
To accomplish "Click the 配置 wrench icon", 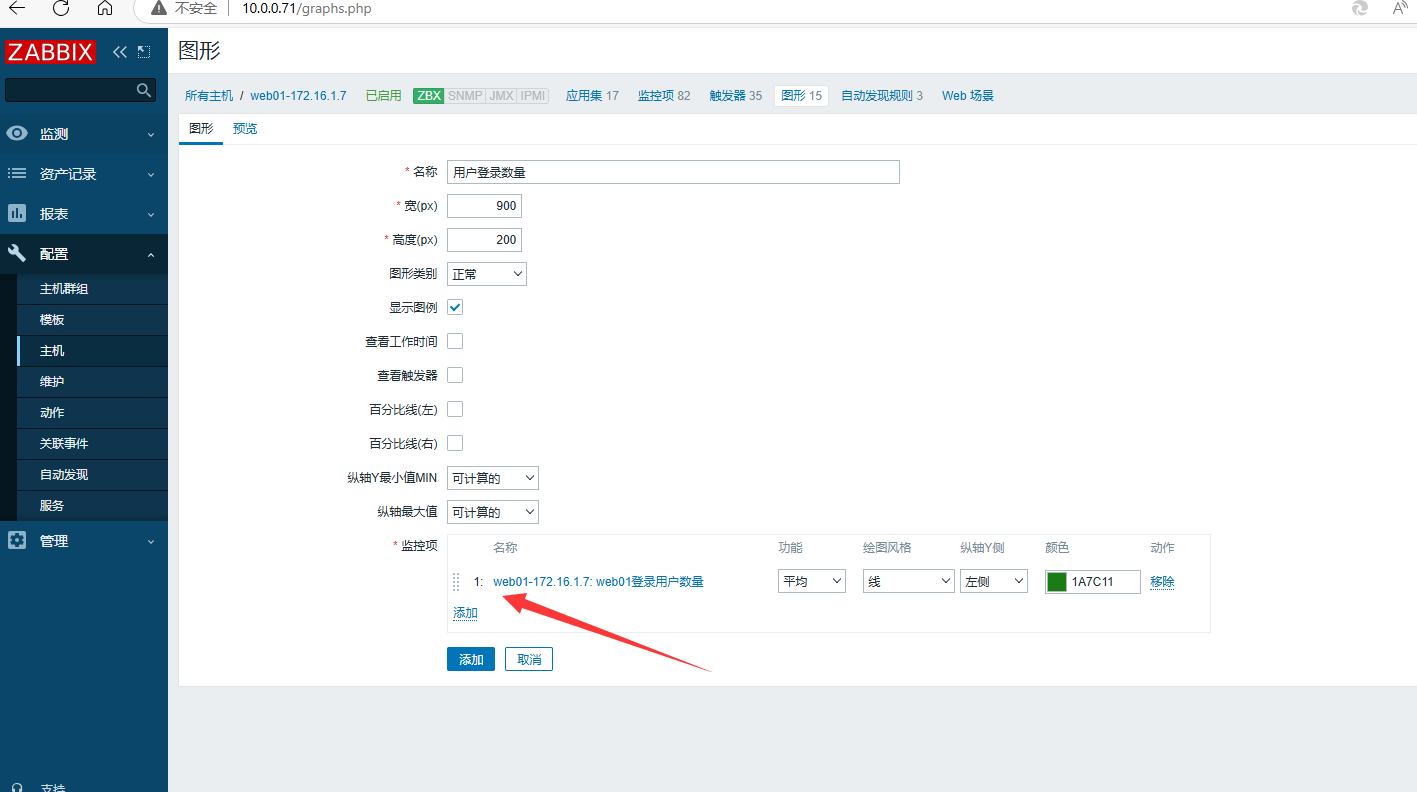I will tap(17, 254).
